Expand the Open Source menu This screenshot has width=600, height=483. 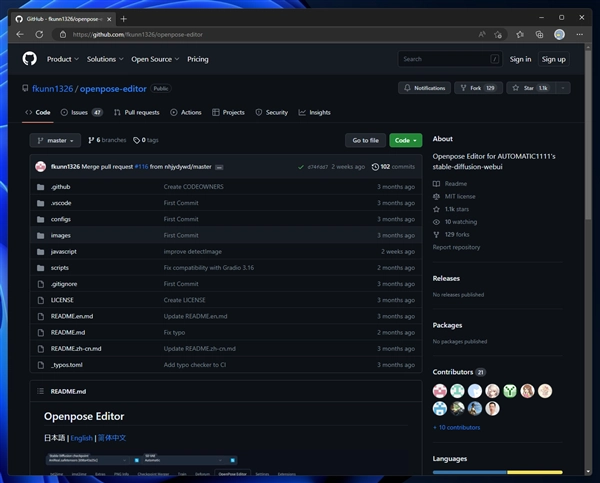click(x=155, y=59)
